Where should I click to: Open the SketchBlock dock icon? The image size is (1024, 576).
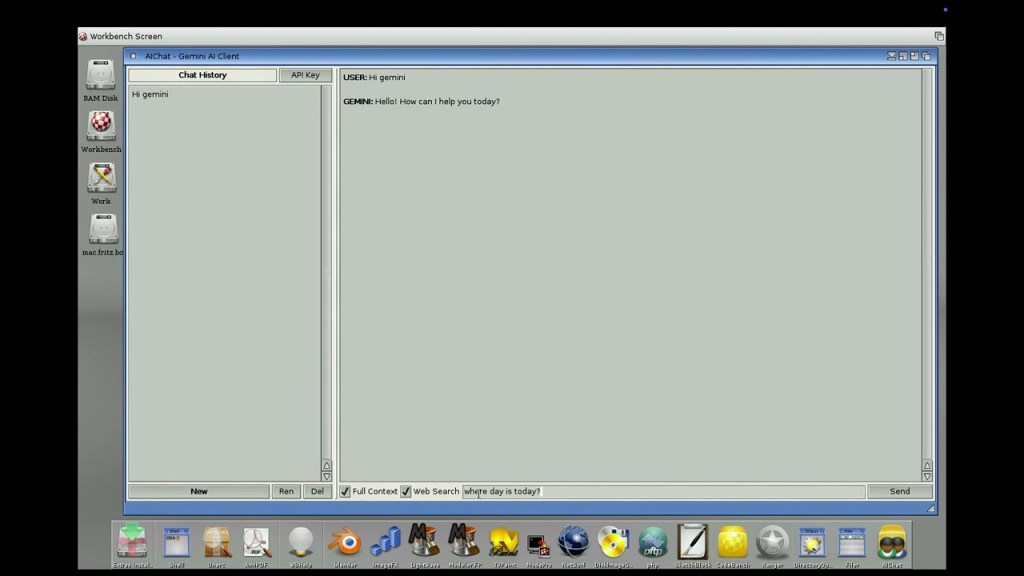tap(692, 542)
